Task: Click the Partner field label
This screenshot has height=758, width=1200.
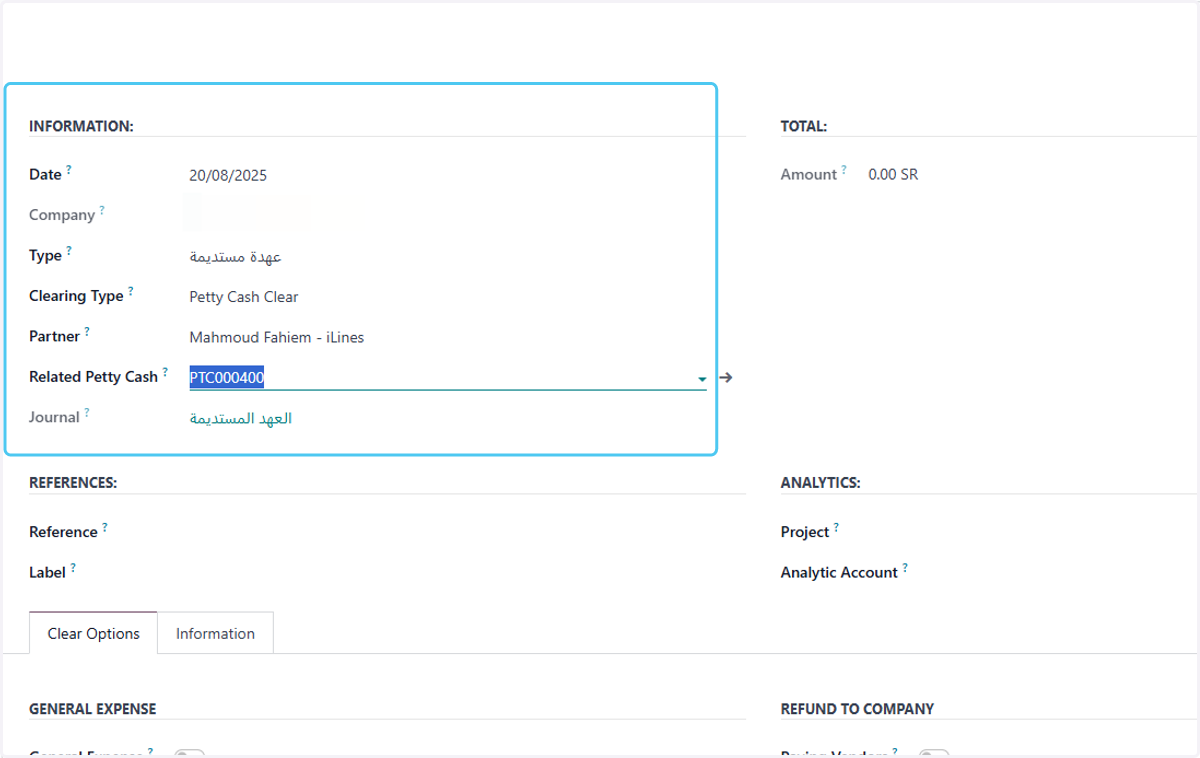Action: tap(54, 336)
